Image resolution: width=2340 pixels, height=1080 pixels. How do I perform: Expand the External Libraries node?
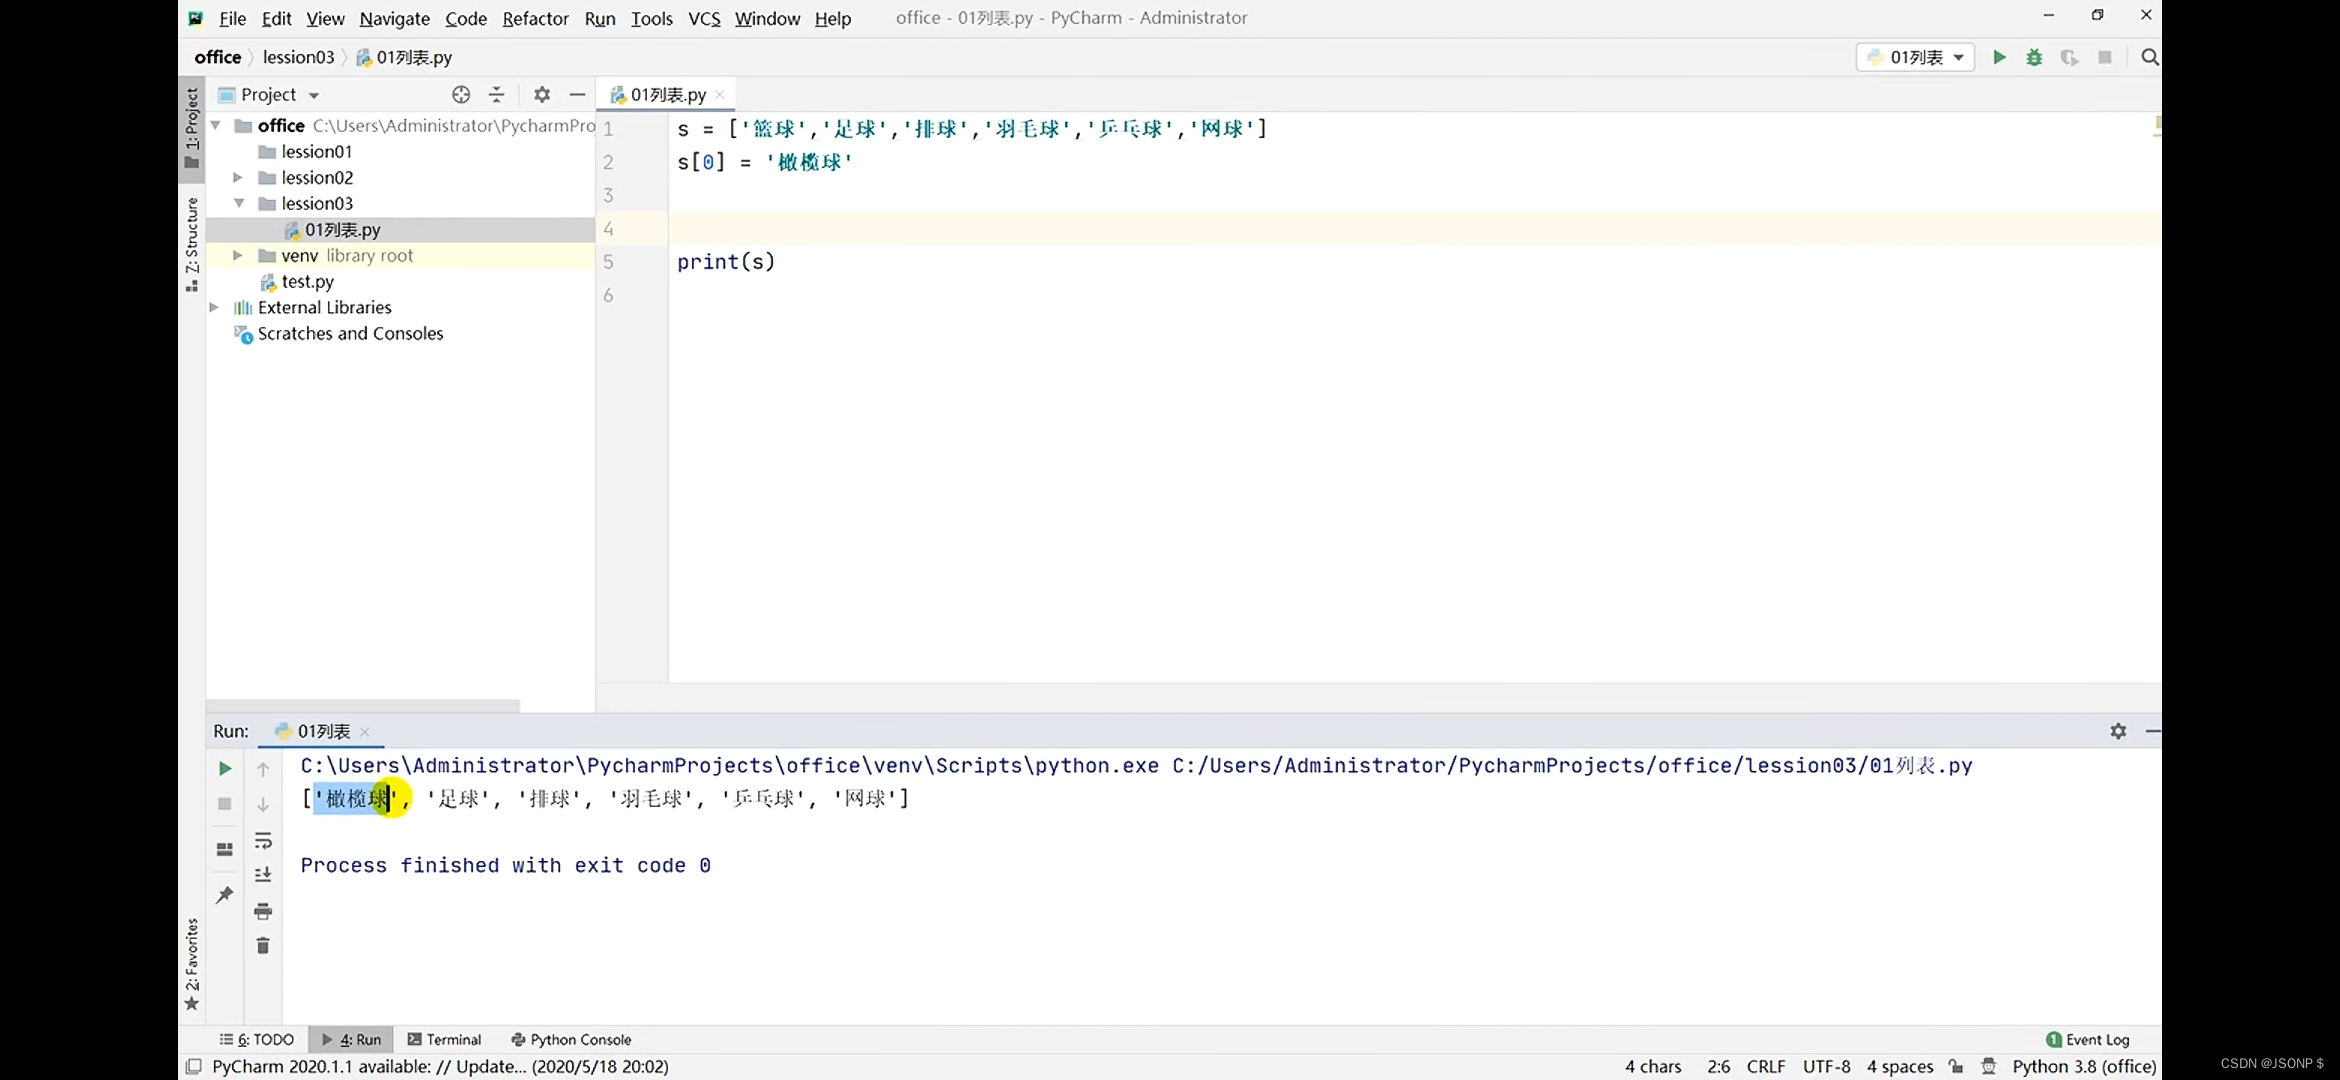[x=214, y=307]
